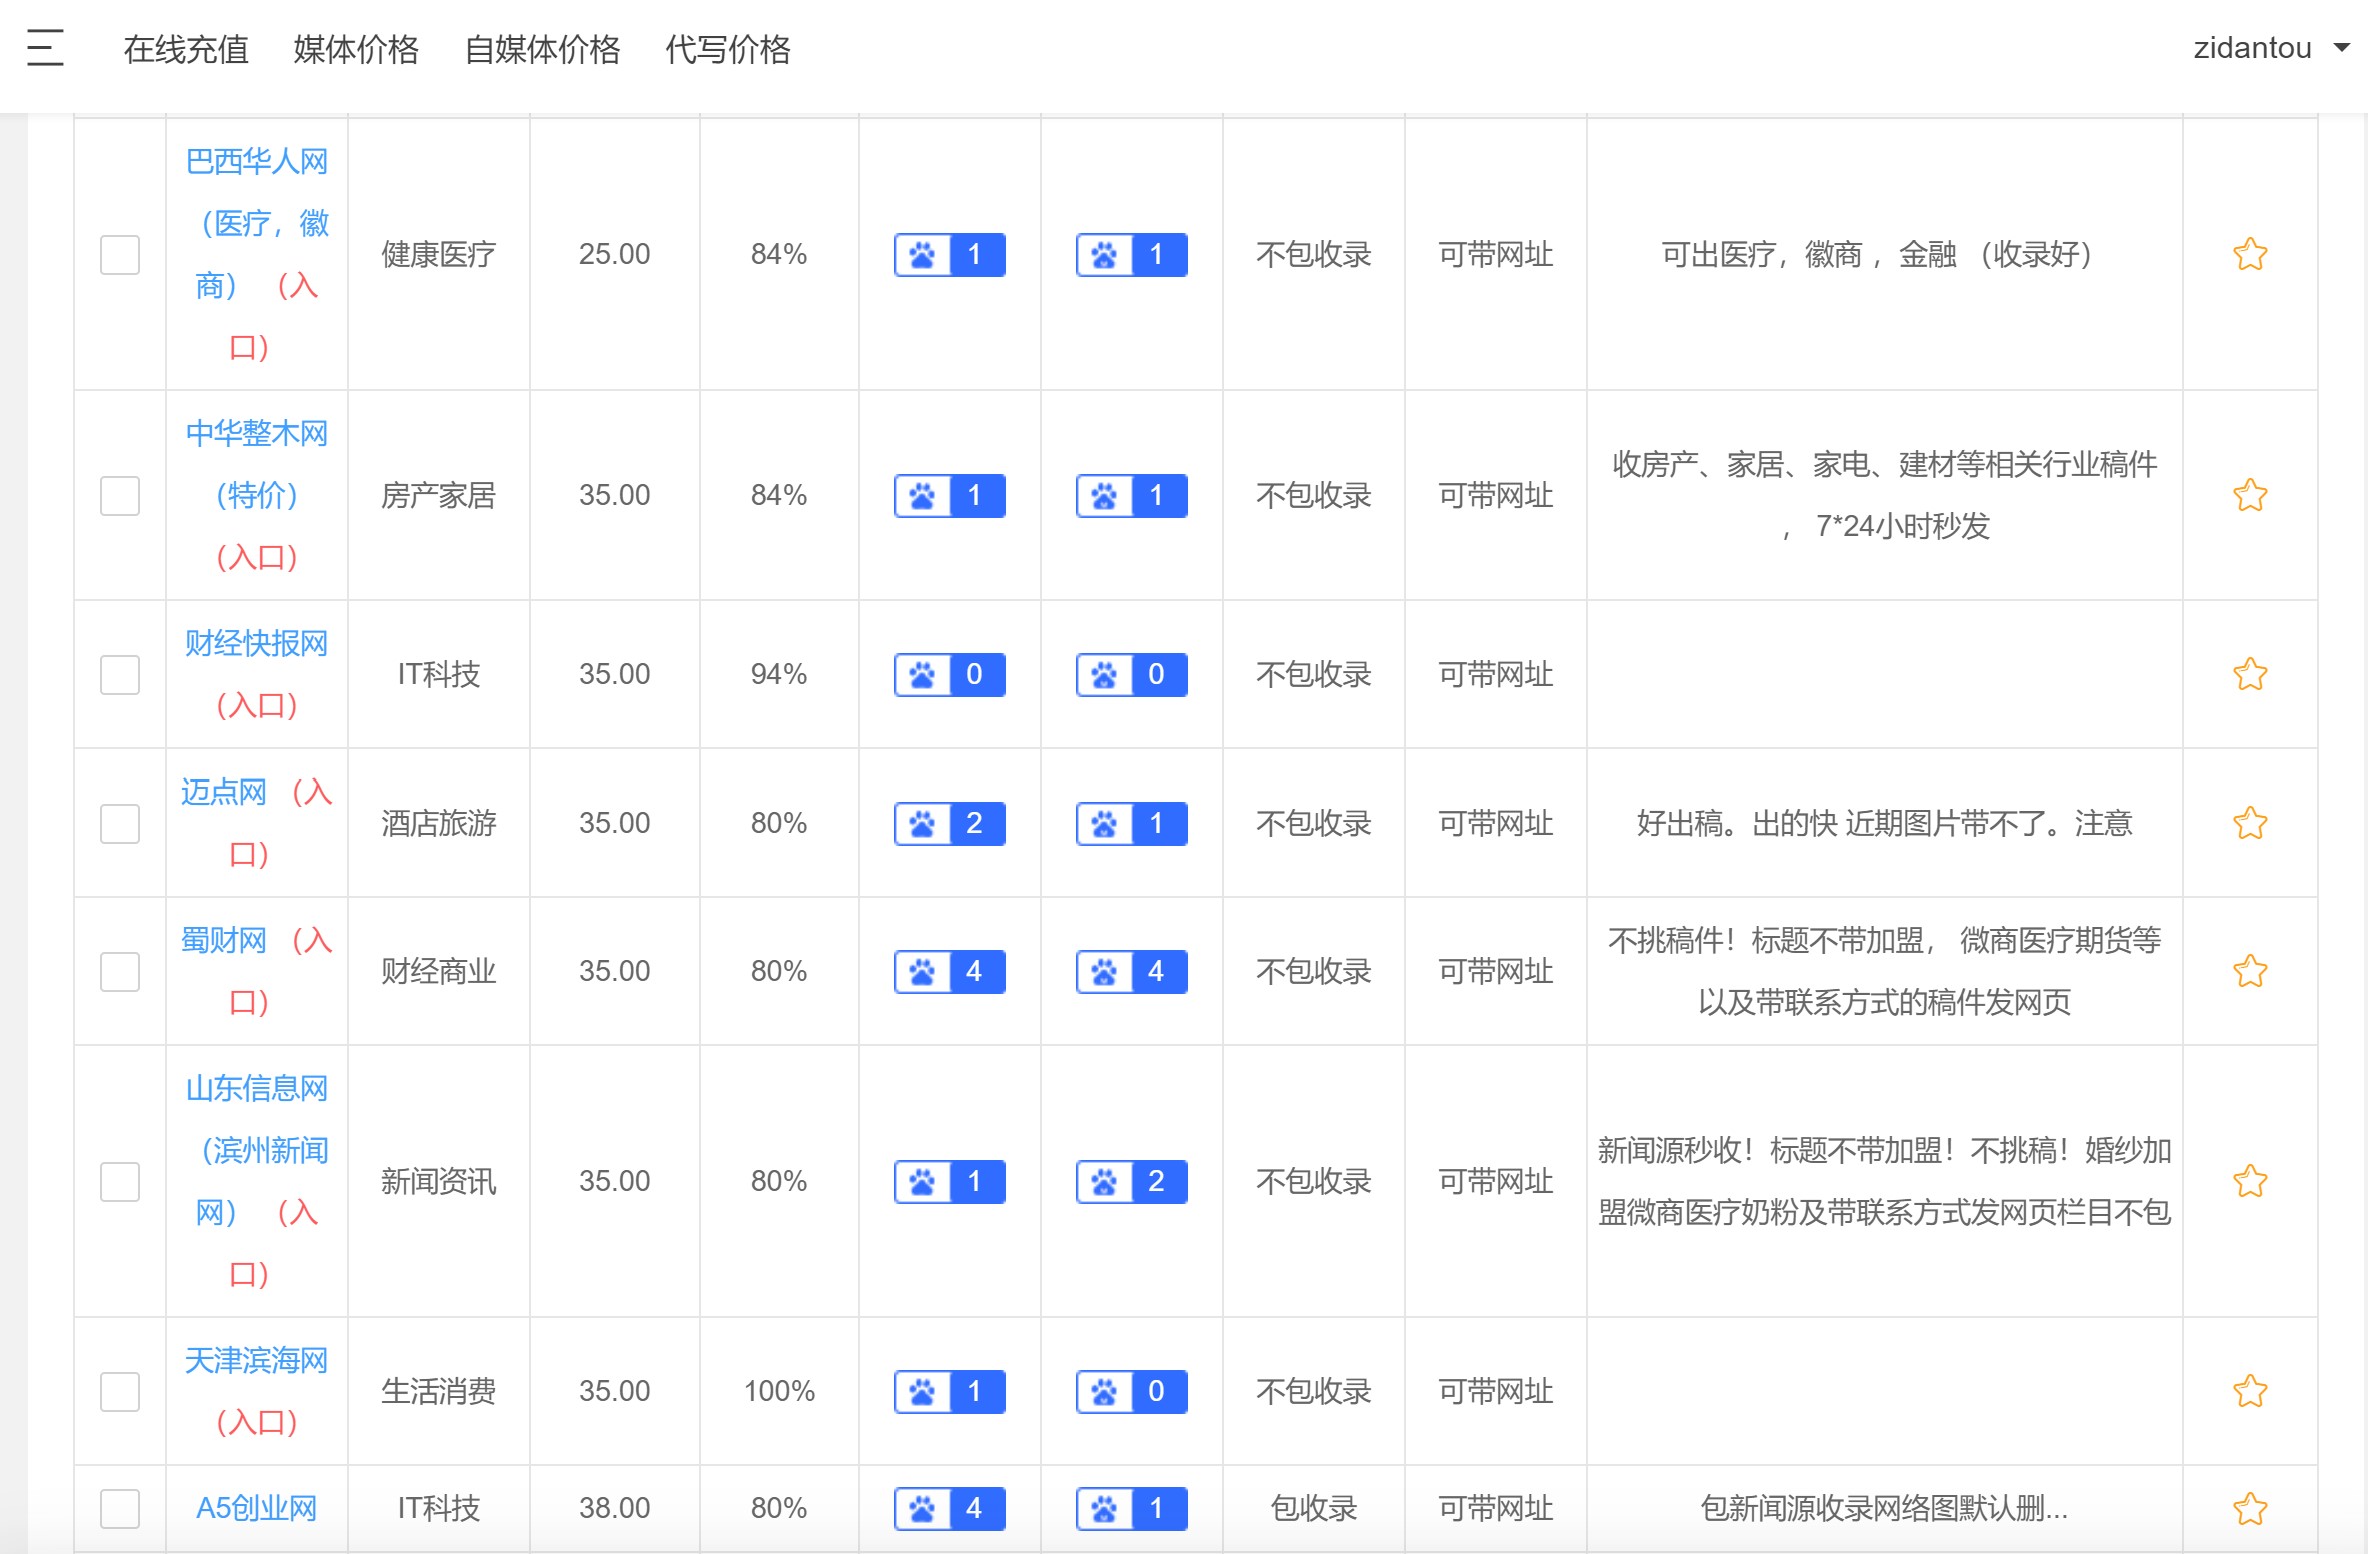Click first Baidu badge showing 1 for 天津滨海网
Image resolution: width=2368 pixels, height=1554 pixels.
[949, 1391]
